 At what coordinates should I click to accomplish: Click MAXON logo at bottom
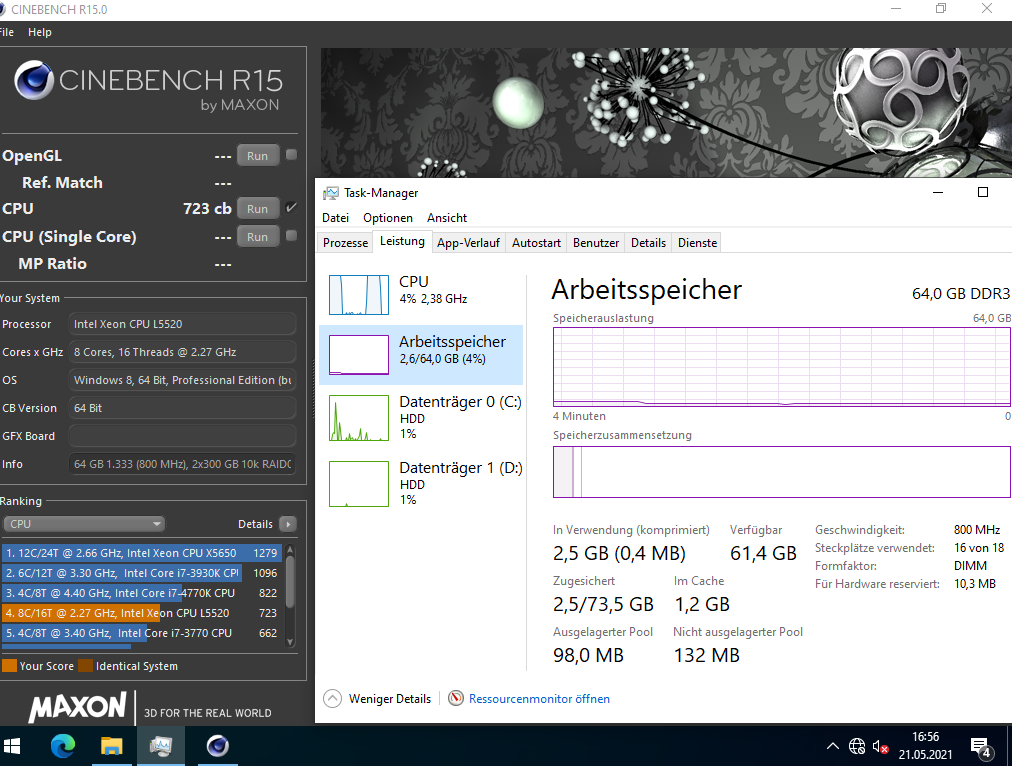(x=77, y=707)
